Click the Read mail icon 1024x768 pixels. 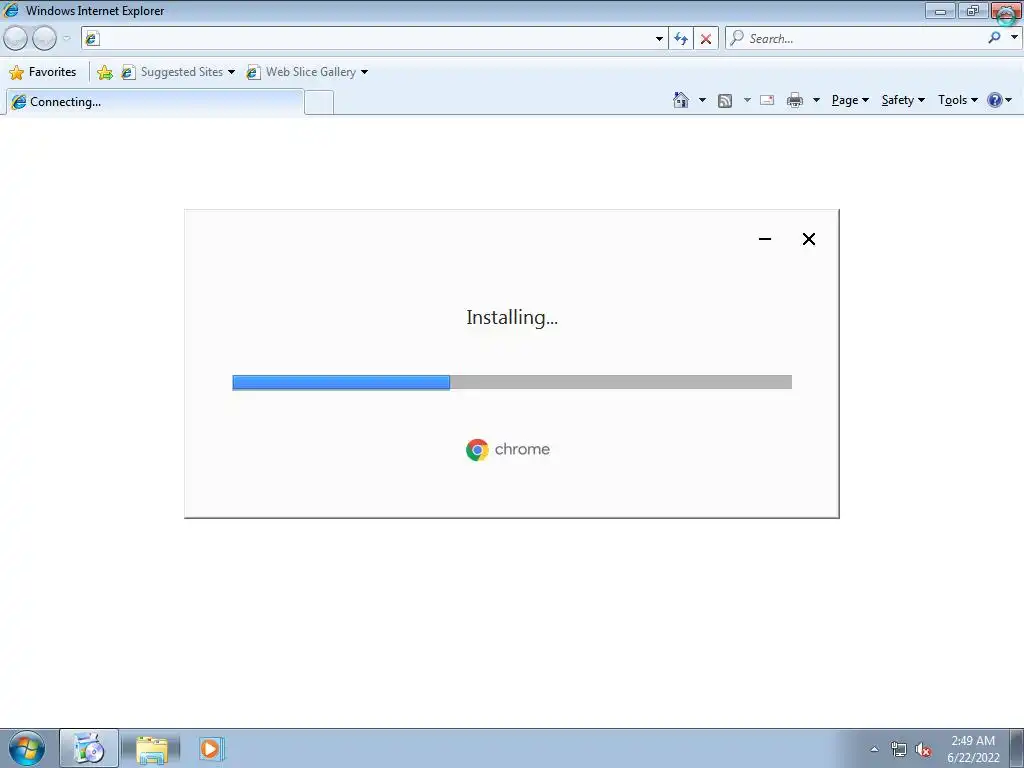767,100
